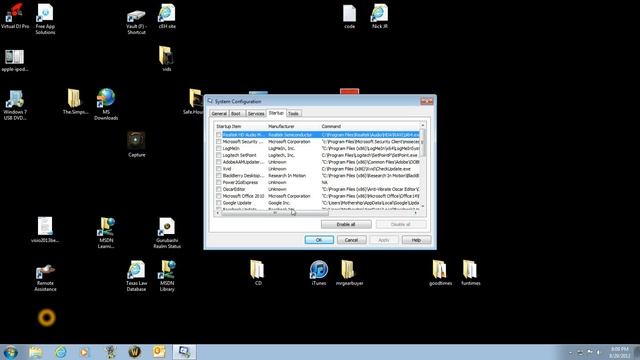Screen dimensions: 640x360
Task: Click the Windows Start orb
Action: click(x=11, y=352)
